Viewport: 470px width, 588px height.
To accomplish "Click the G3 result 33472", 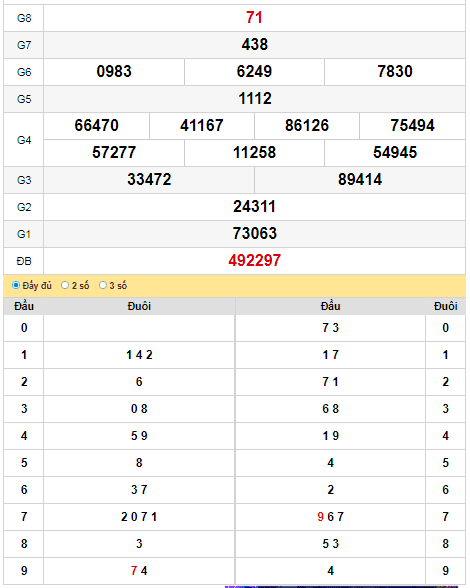I will coord(149,180).
